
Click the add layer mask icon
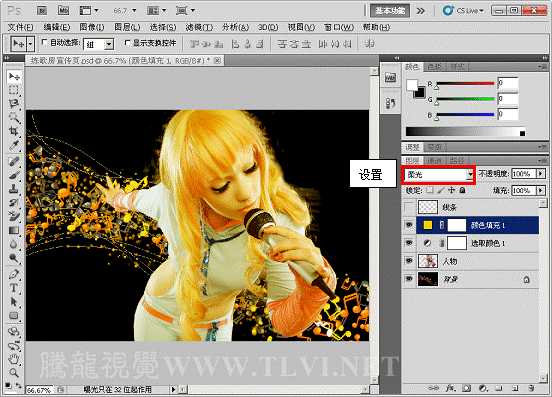pyautogui.click(x=467, y=388)
